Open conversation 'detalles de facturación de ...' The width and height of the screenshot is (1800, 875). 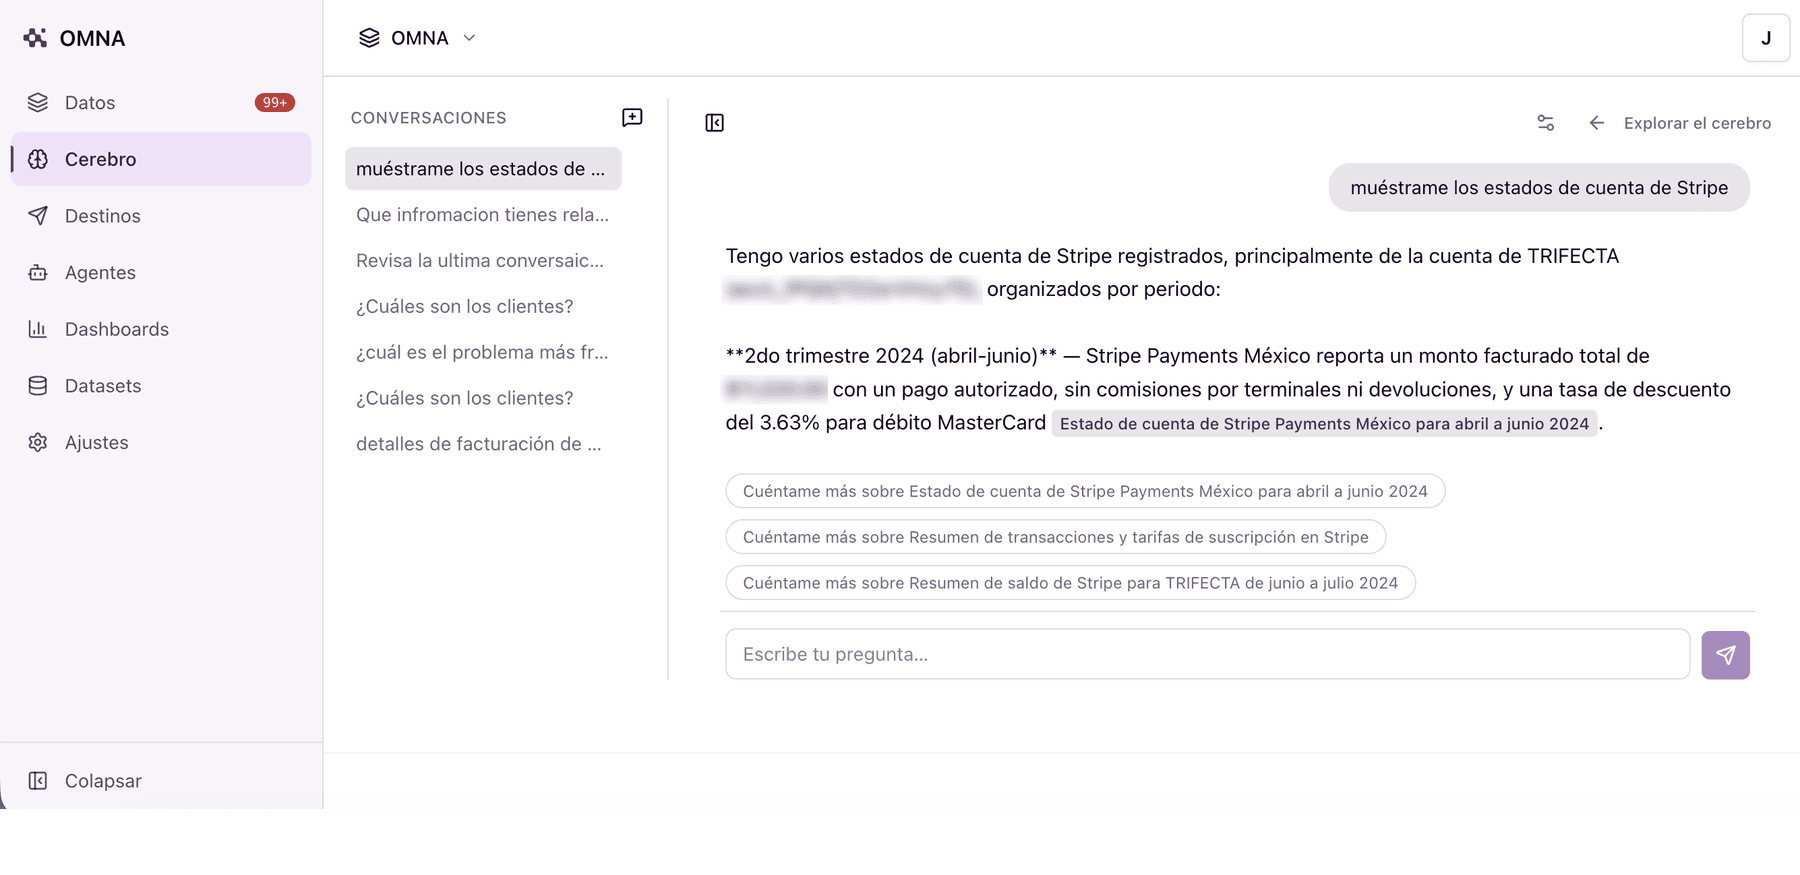[483, 444]
